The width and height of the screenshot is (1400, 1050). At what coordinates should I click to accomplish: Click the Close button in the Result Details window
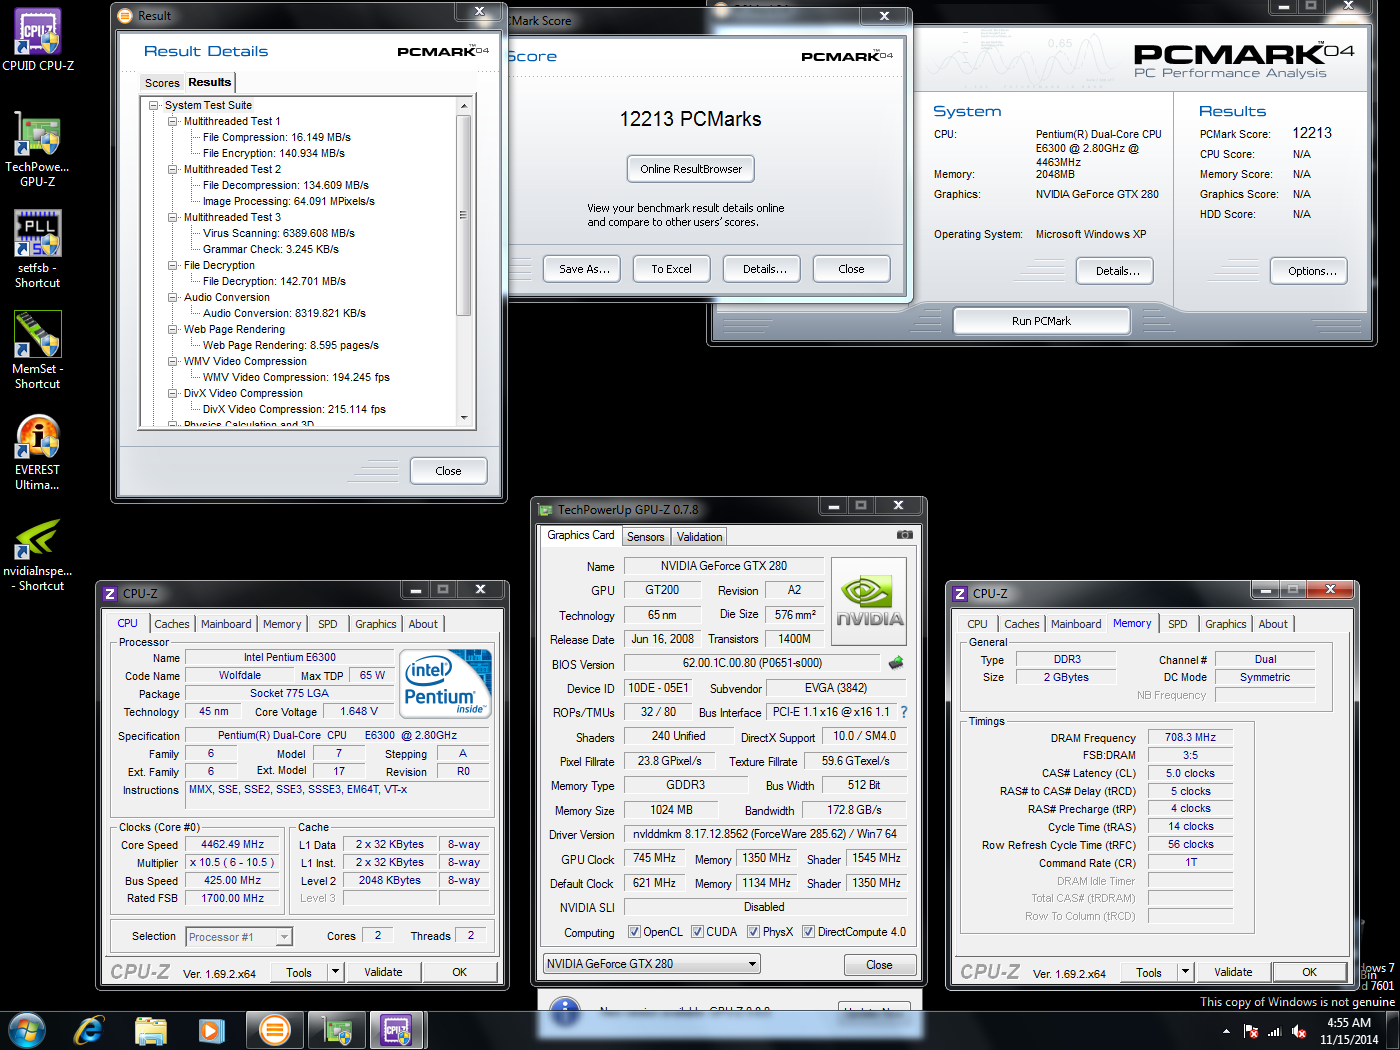(448, 471)
